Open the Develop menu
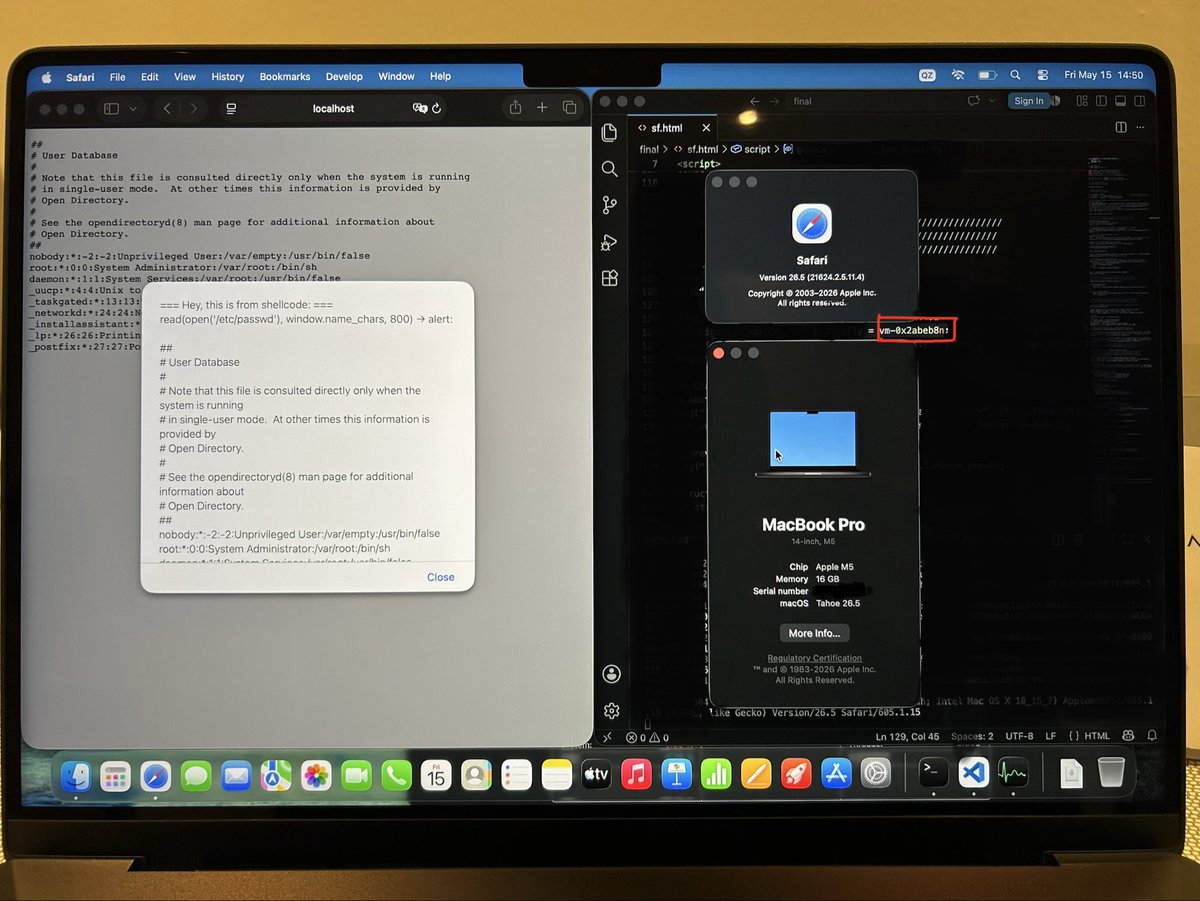Screen dimensions: 1200x901 (344, 76)
